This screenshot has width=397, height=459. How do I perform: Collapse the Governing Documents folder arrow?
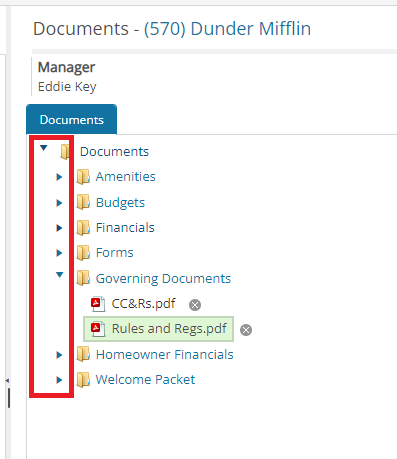tap(60, 275)
